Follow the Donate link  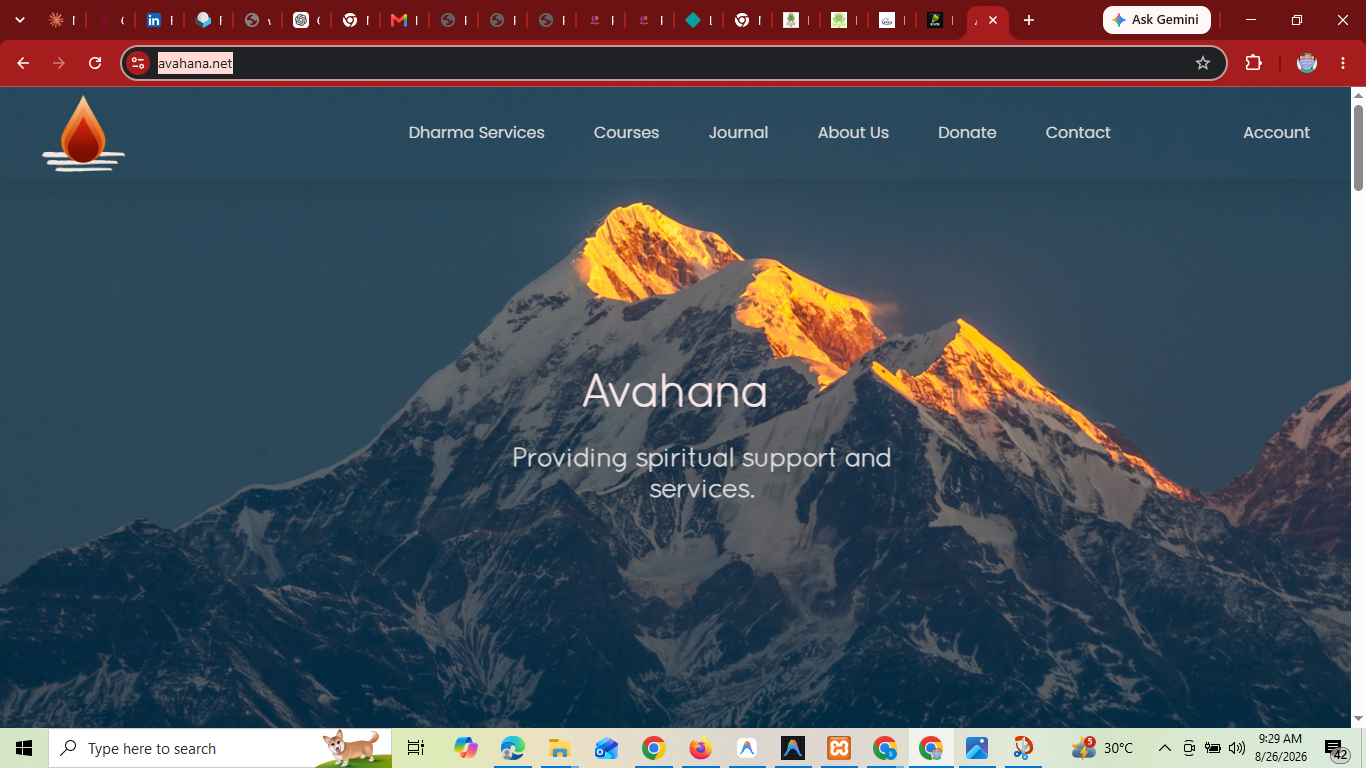967,132
